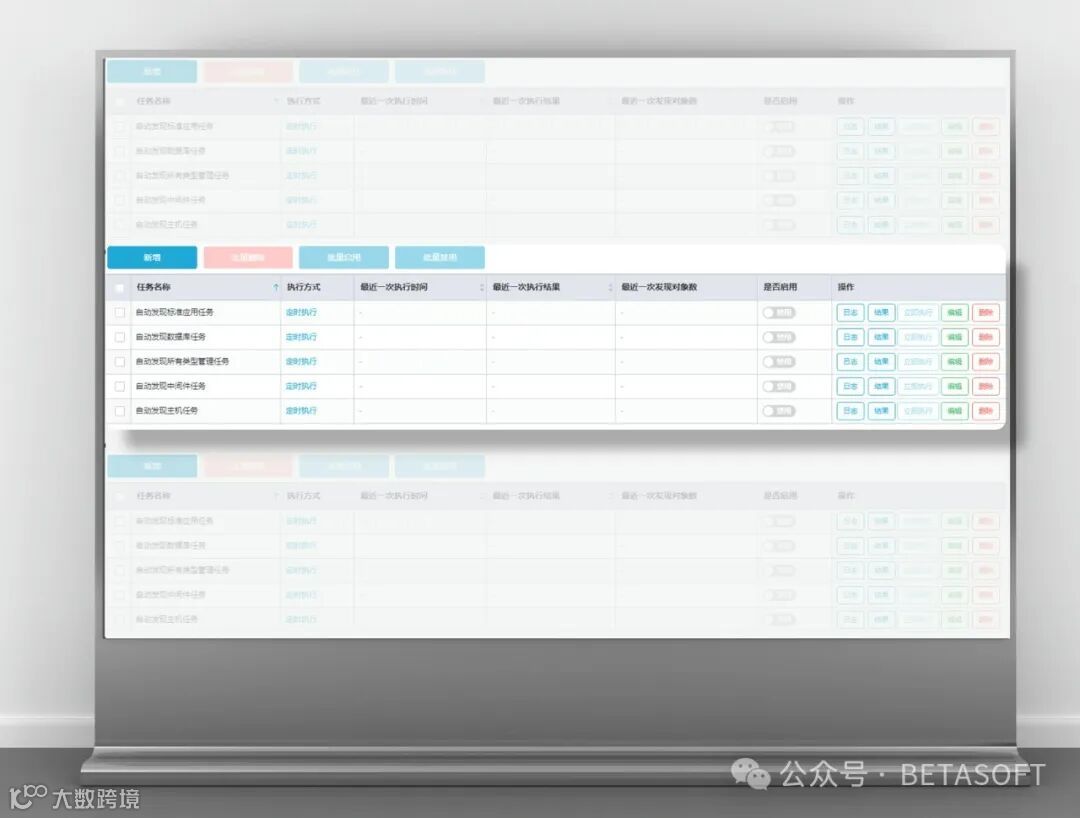Open 日志 for 自动发现标准应用任务
1080x818 pixels.
[851, 313]
